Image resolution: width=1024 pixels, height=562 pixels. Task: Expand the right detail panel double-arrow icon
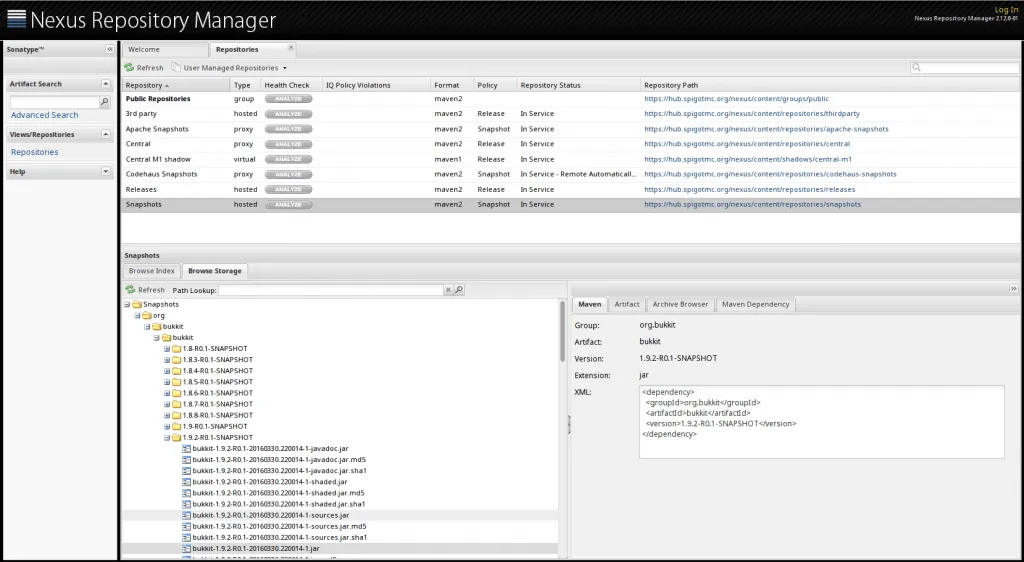tap(1012, 289)
